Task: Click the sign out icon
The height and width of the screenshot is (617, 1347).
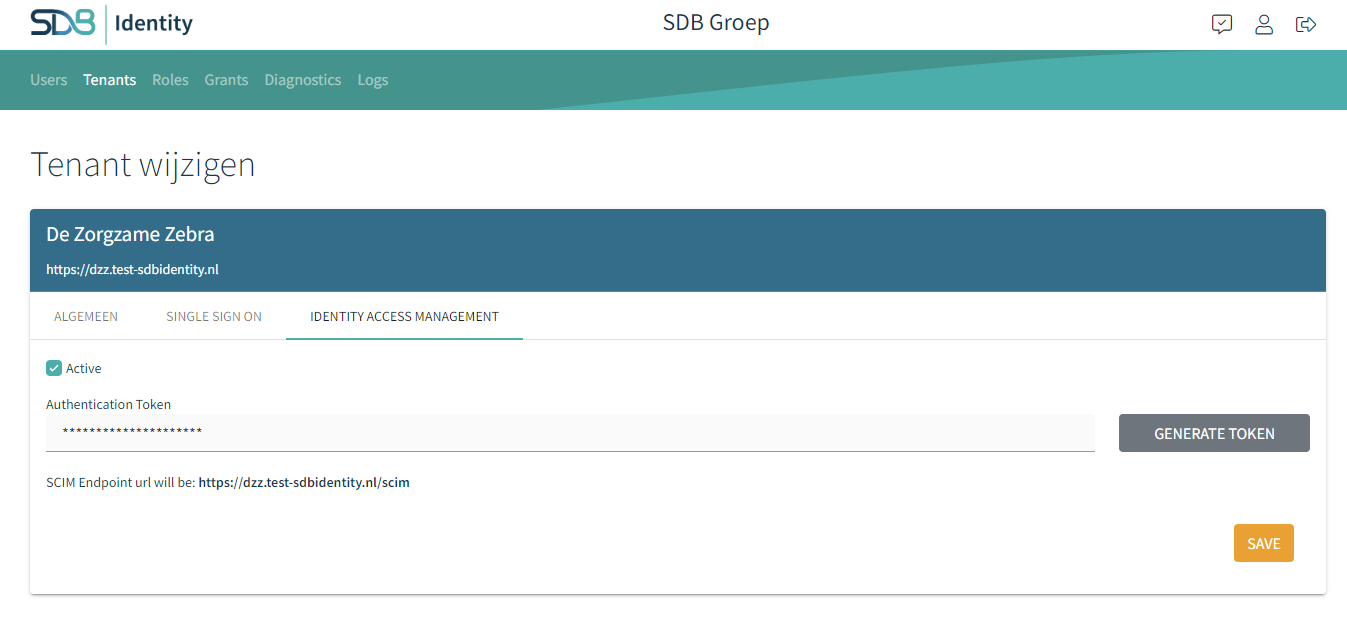Action: click(x=1306, y=24)
